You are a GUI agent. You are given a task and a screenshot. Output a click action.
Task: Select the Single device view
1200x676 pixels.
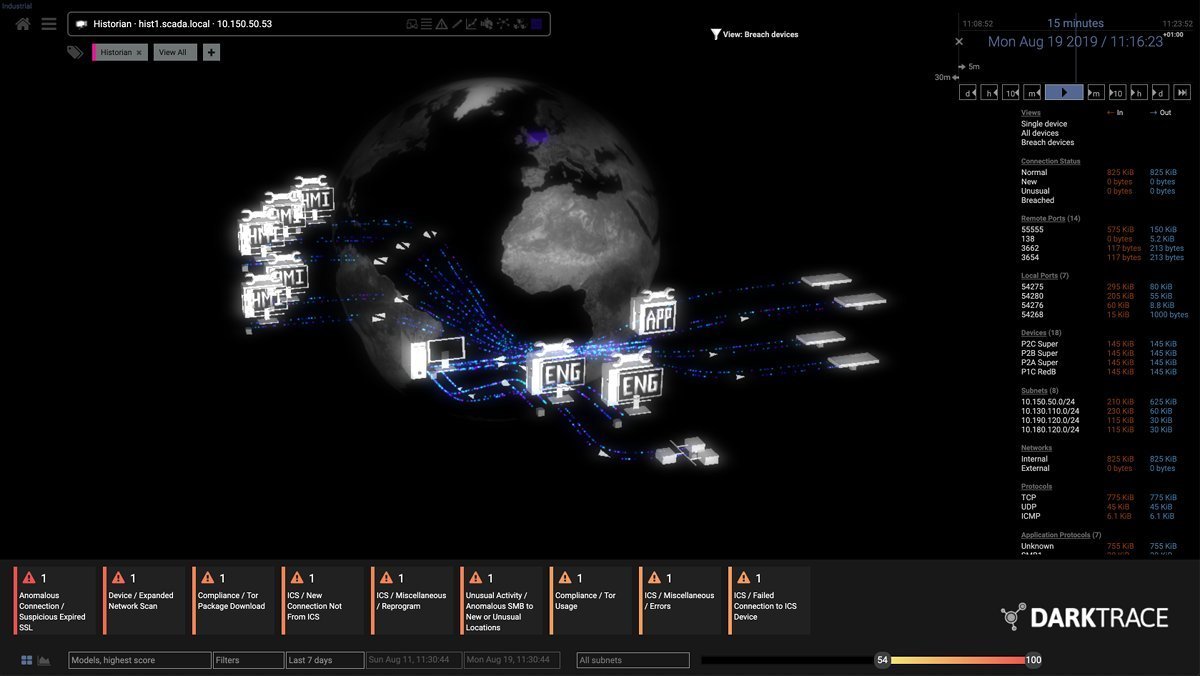point(1044,124)
